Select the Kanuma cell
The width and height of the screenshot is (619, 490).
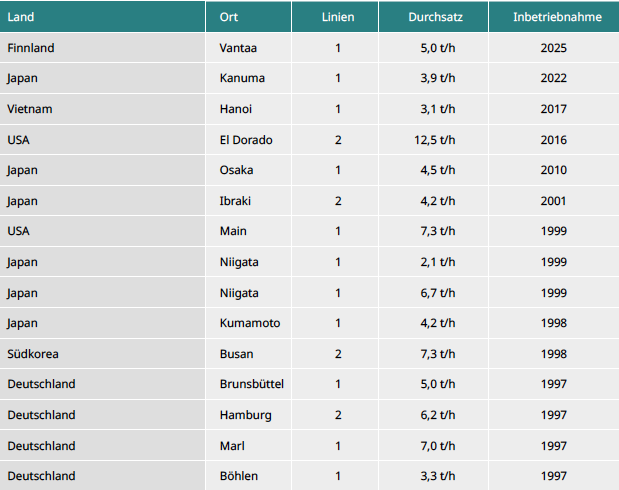coord(241,78)
